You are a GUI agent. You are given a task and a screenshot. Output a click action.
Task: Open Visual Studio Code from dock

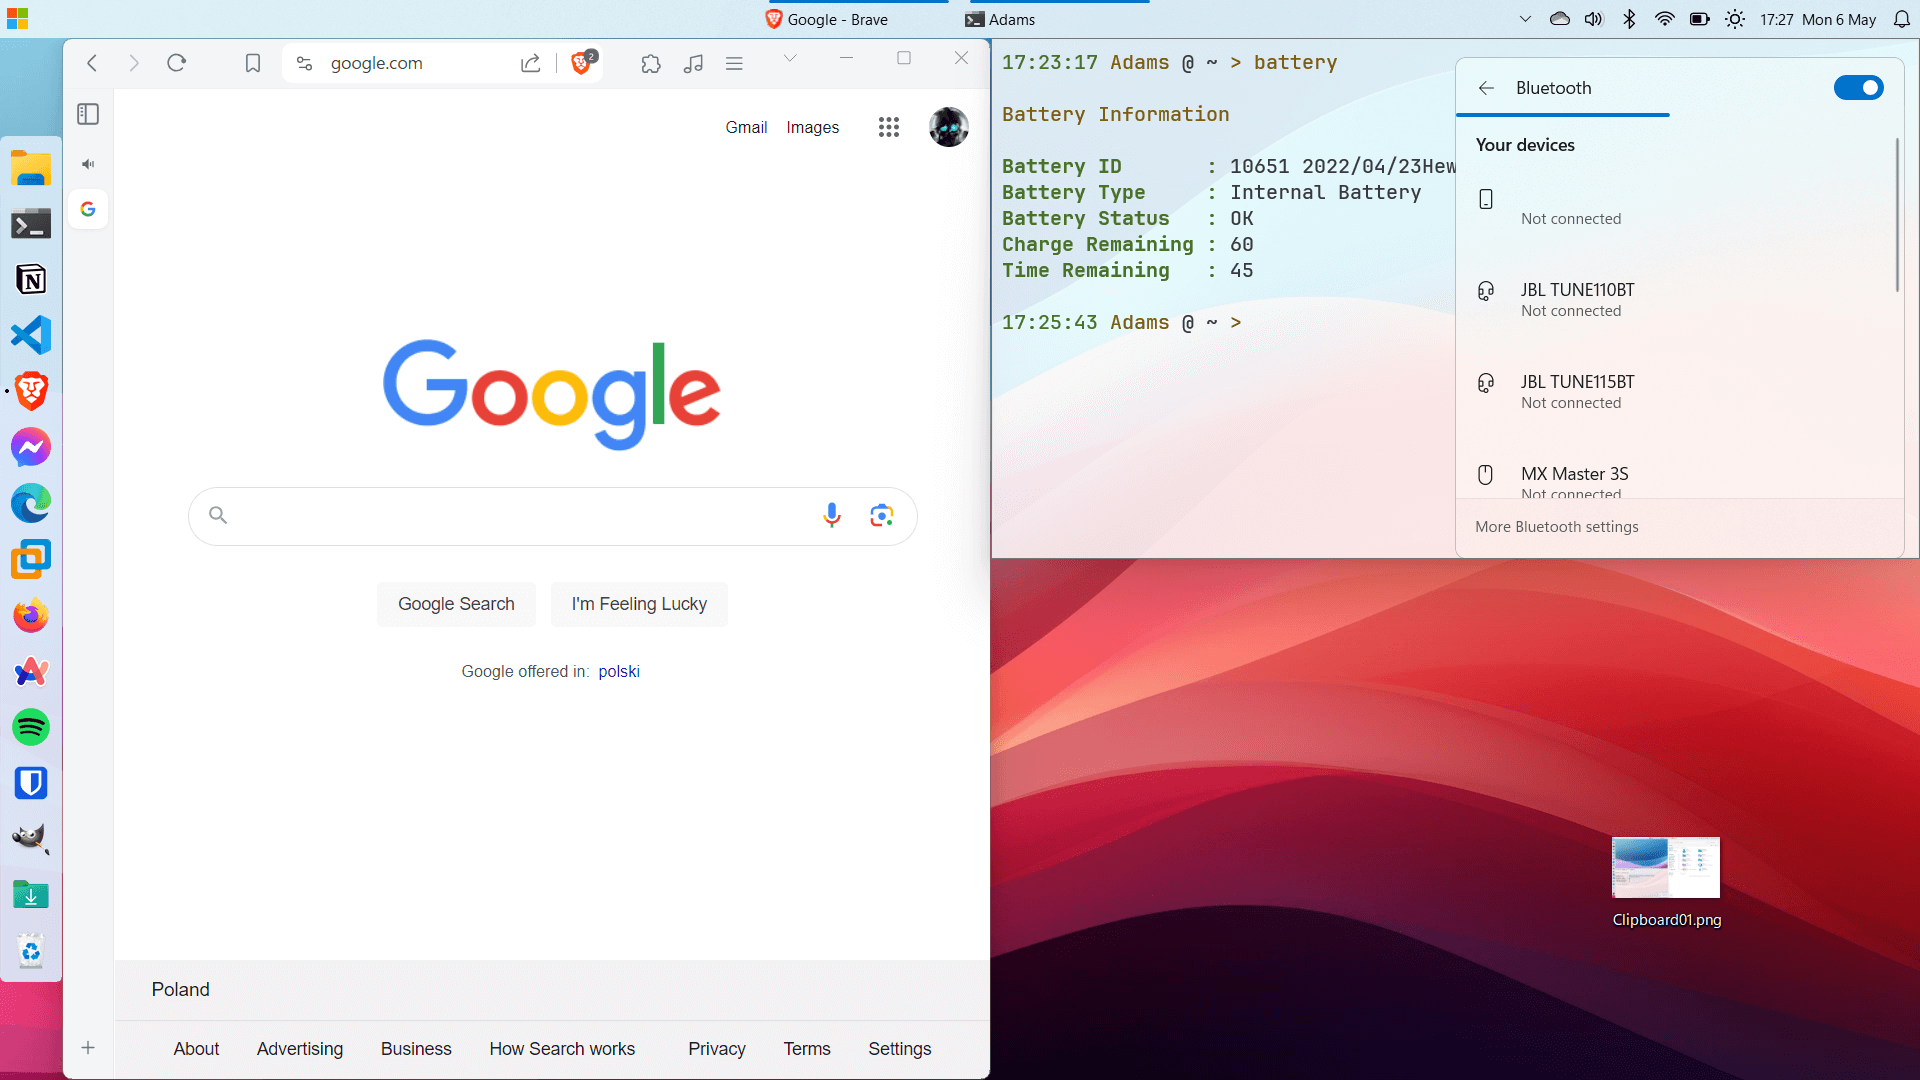(31, 335)
